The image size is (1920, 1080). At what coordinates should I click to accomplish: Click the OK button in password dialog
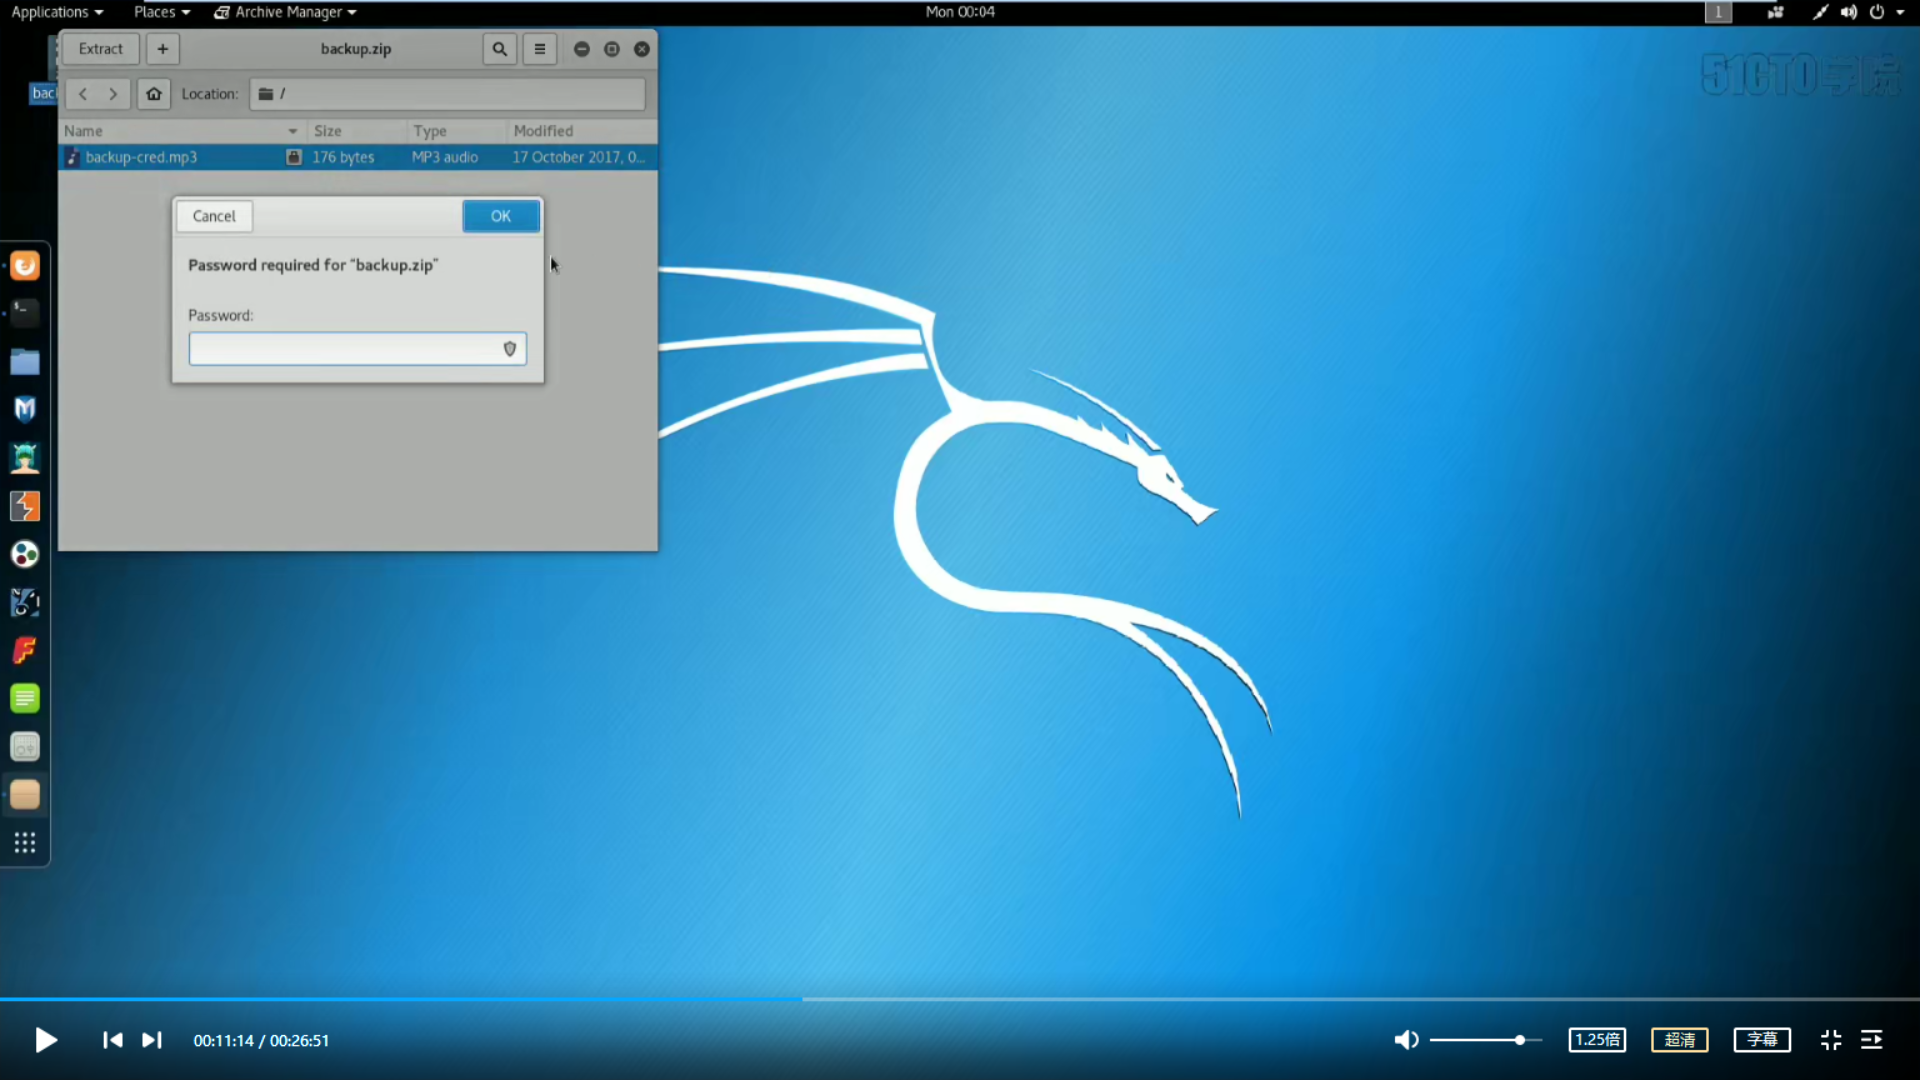[x=501, y=216]
